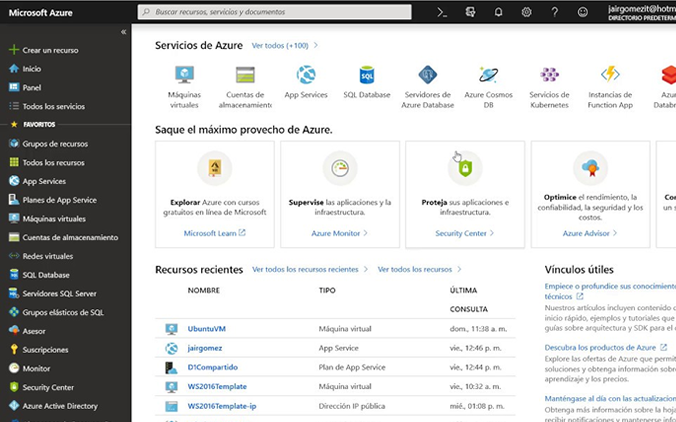Open Servicios de Kubernetes tile
This screenshot has width=676, height=422.
(x=549, y=87)
